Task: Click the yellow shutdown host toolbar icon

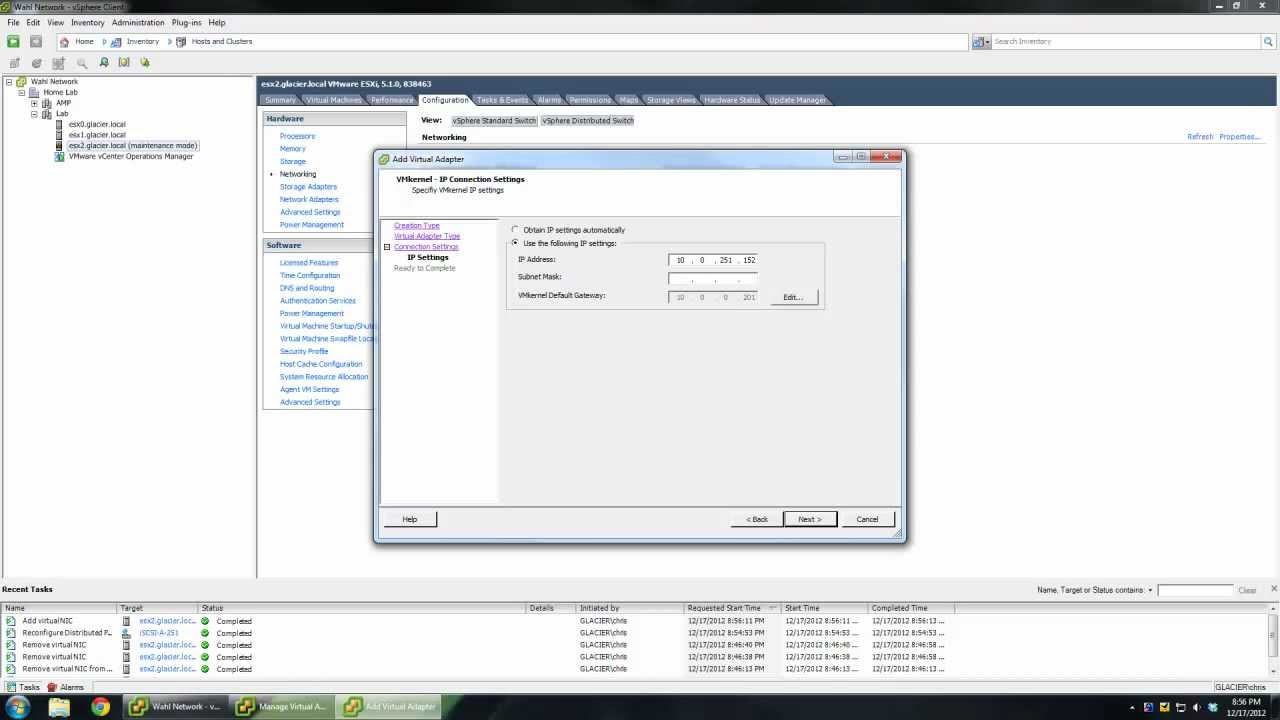Action: [145, 63]
